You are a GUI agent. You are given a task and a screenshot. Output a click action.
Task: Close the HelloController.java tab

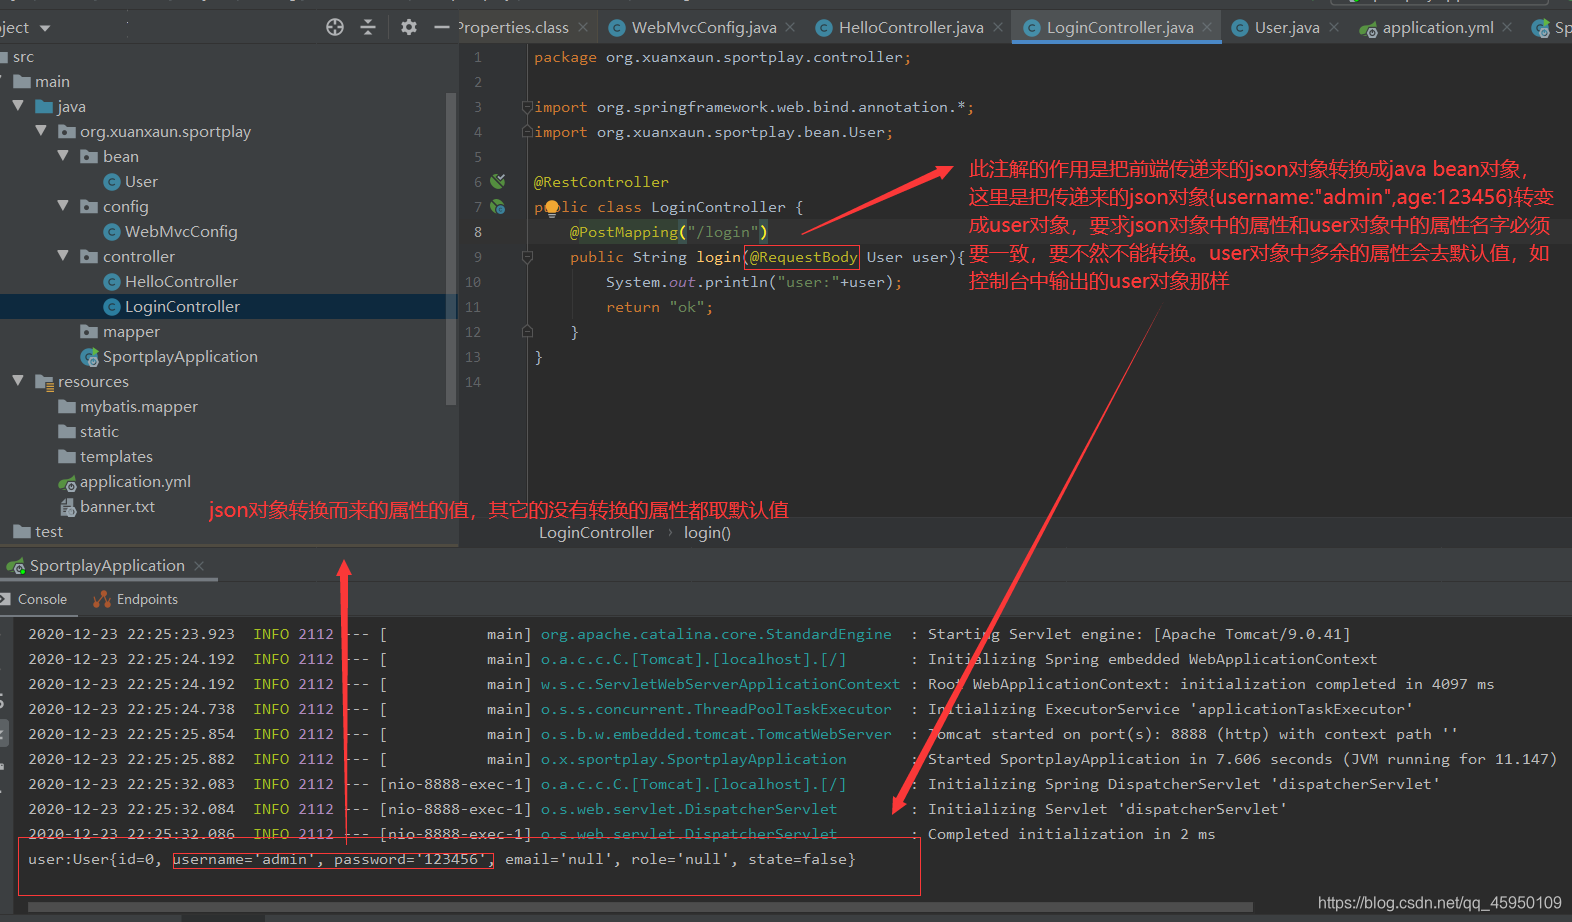[x=998, y=27]
